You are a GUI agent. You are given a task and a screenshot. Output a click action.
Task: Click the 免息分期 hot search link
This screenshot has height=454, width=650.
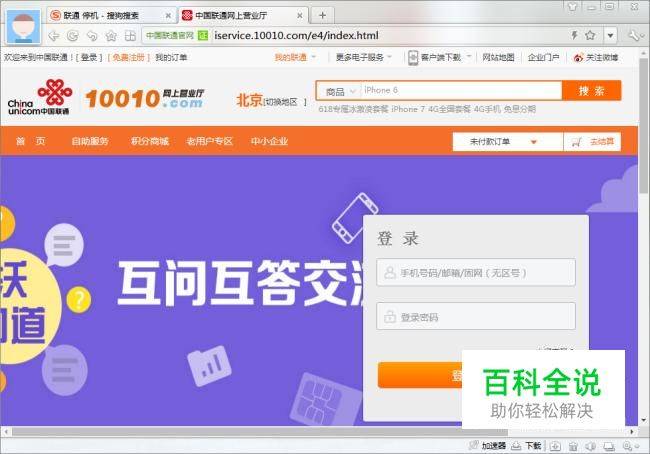pos(520,109)
